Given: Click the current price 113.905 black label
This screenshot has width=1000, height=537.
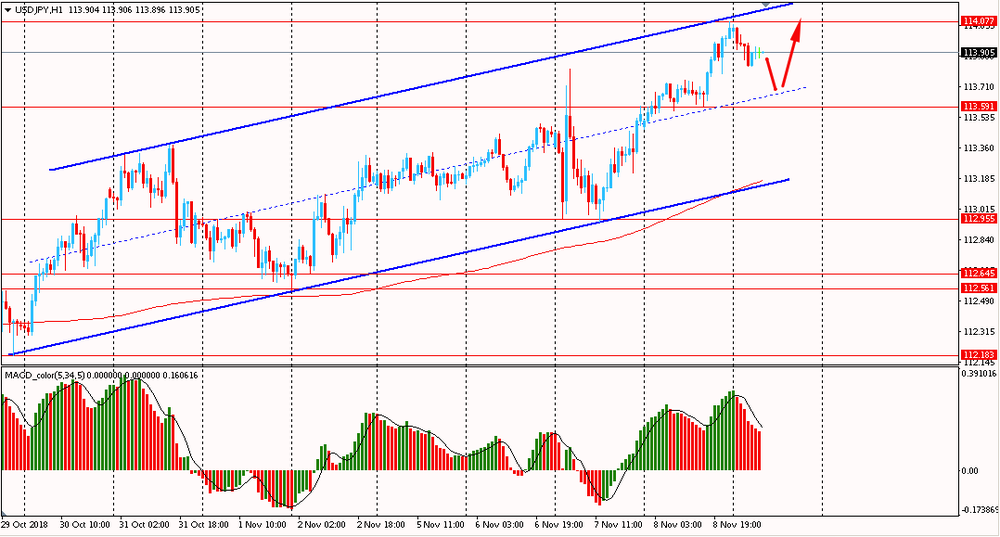Looking at the screenshot, I should click(x=977, y=52).
